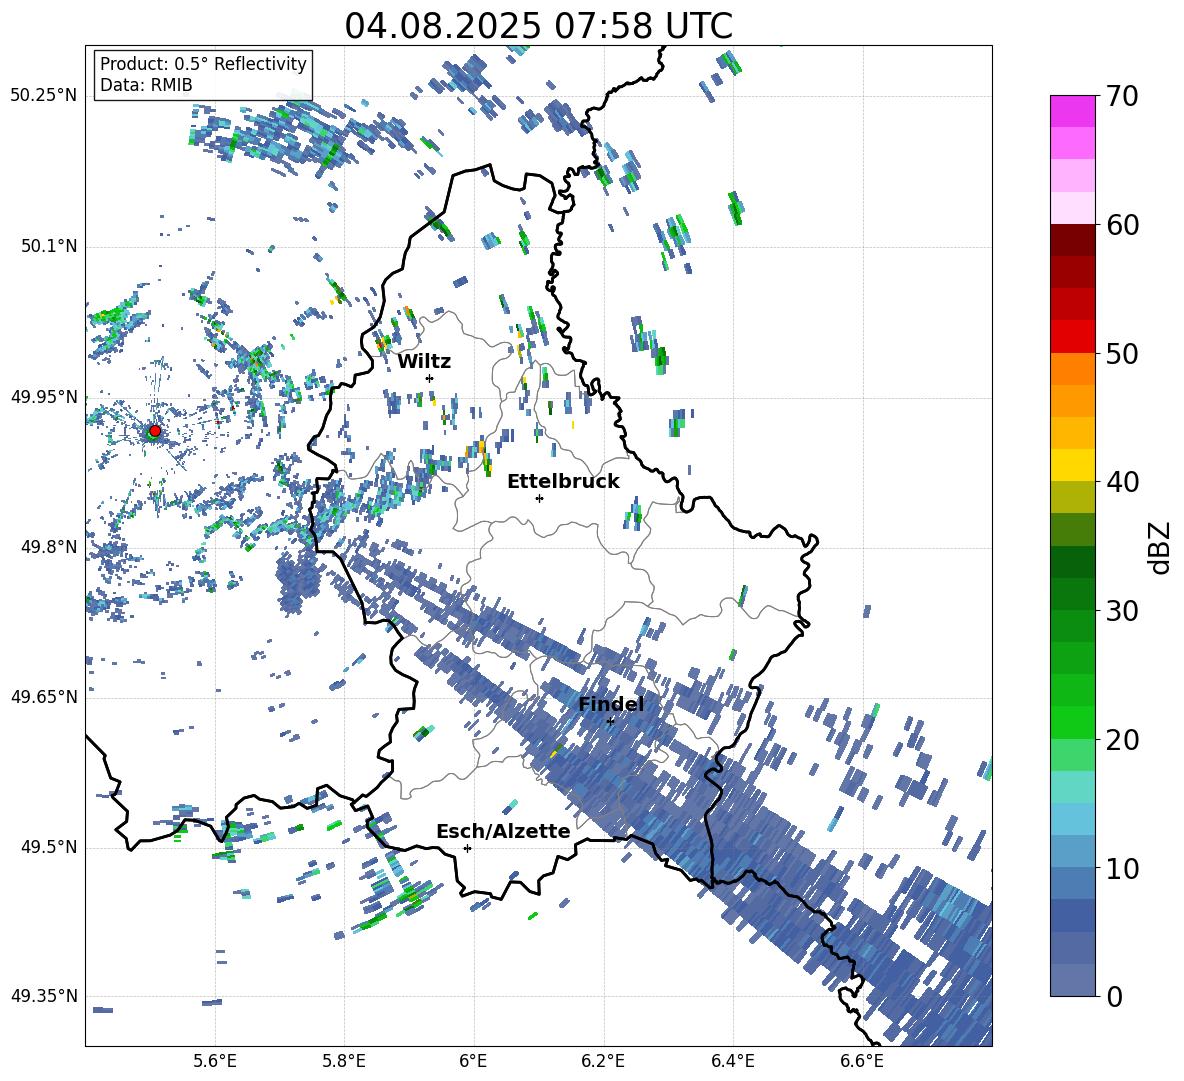
Task: Click the pale pink colorbar segment above 60
Action: click(x=1072, y=208)
